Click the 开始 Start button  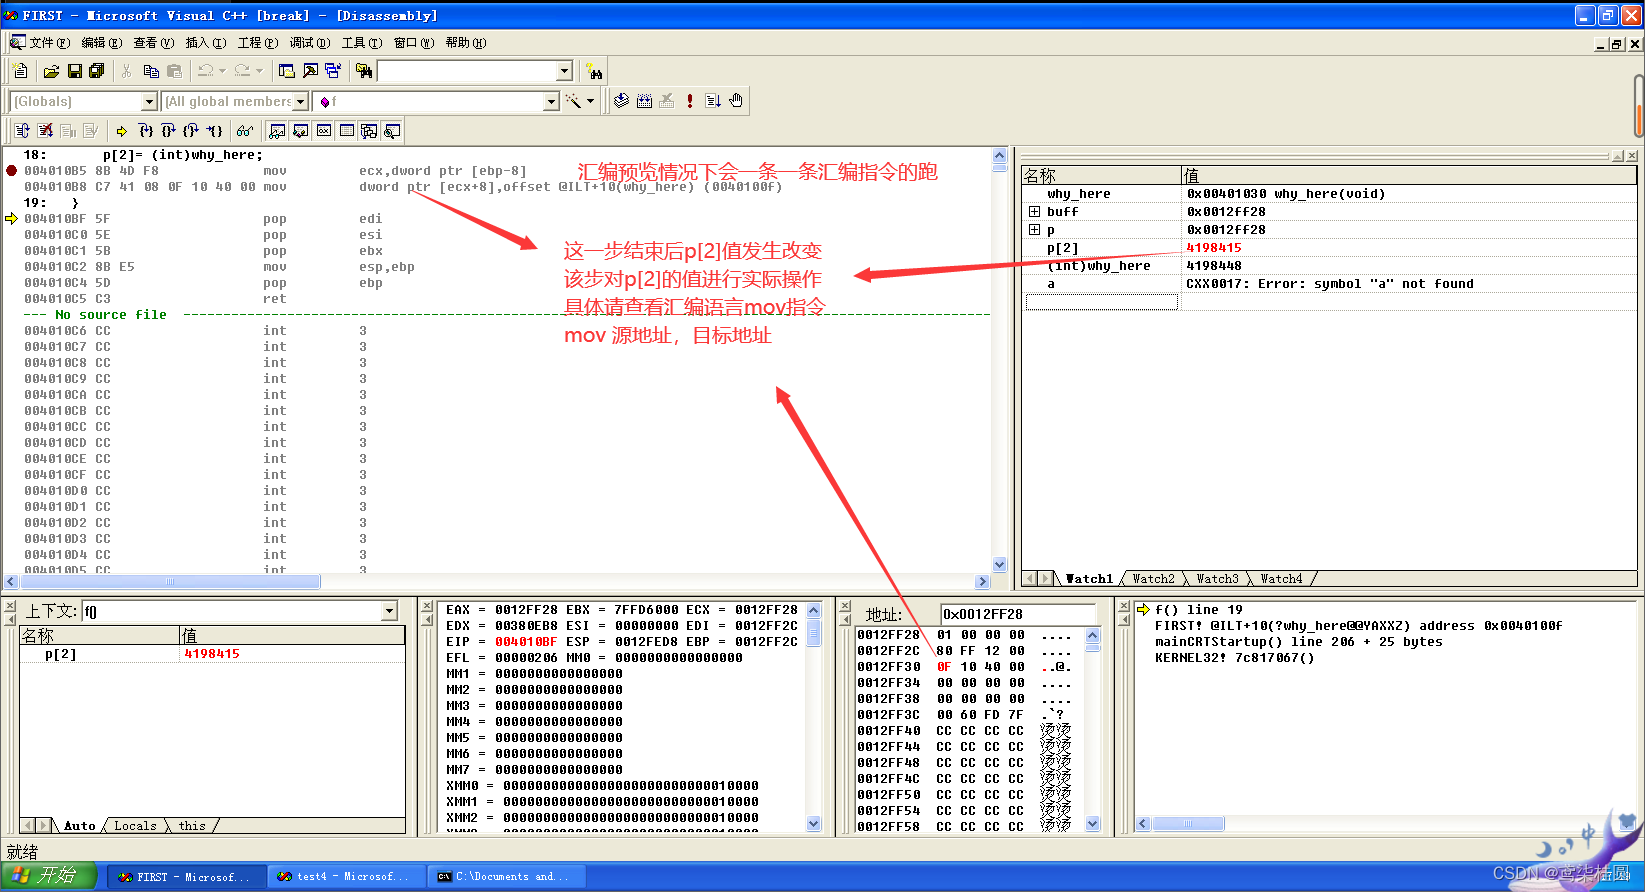tap(48, 876)
